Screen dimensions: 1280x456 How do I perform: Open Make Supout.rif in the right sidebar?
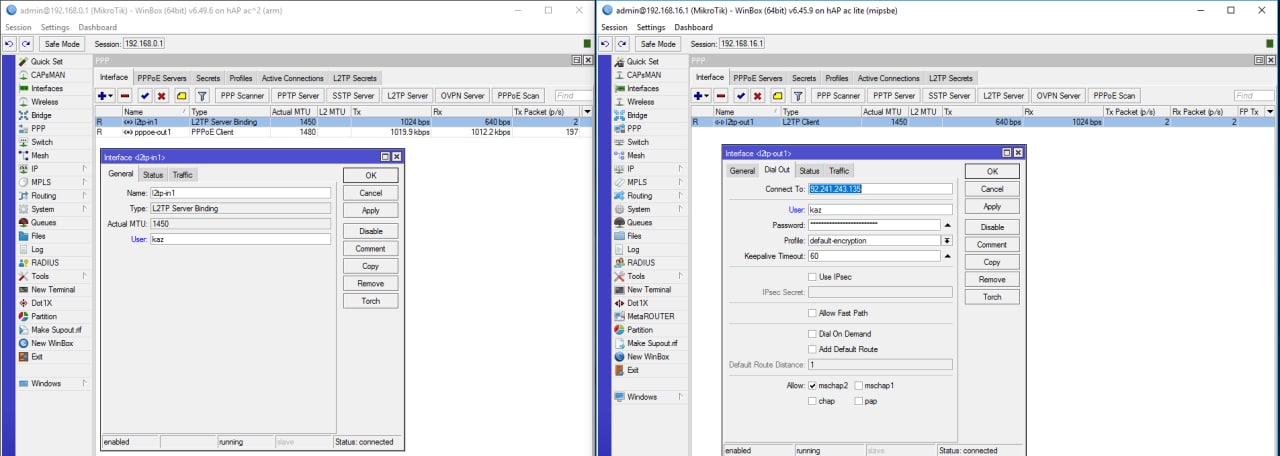click(x=653, y=343)
